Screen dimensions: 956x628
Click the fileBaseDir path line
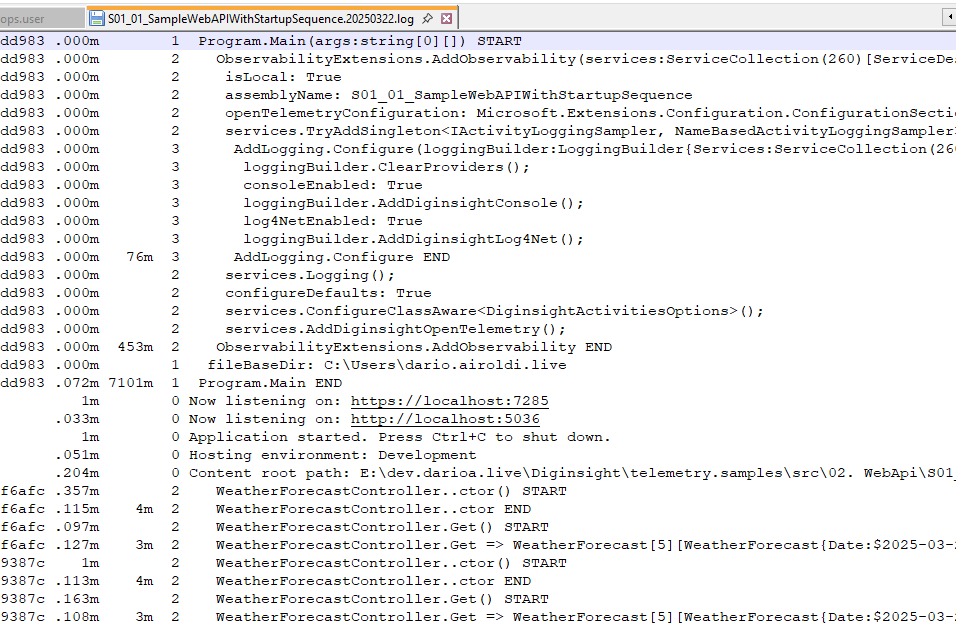pyautogui.click(x=386, y=365)
